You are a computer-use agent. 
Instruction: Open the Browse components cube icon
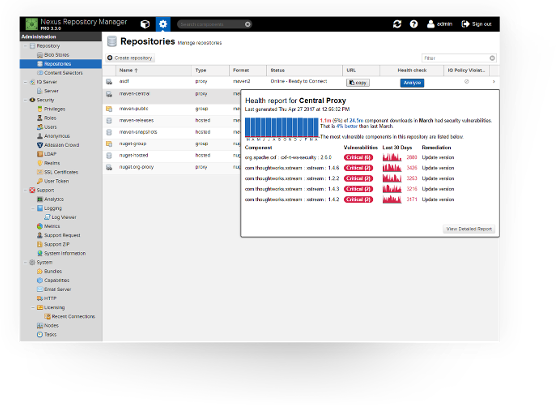(x=145, y=24)
